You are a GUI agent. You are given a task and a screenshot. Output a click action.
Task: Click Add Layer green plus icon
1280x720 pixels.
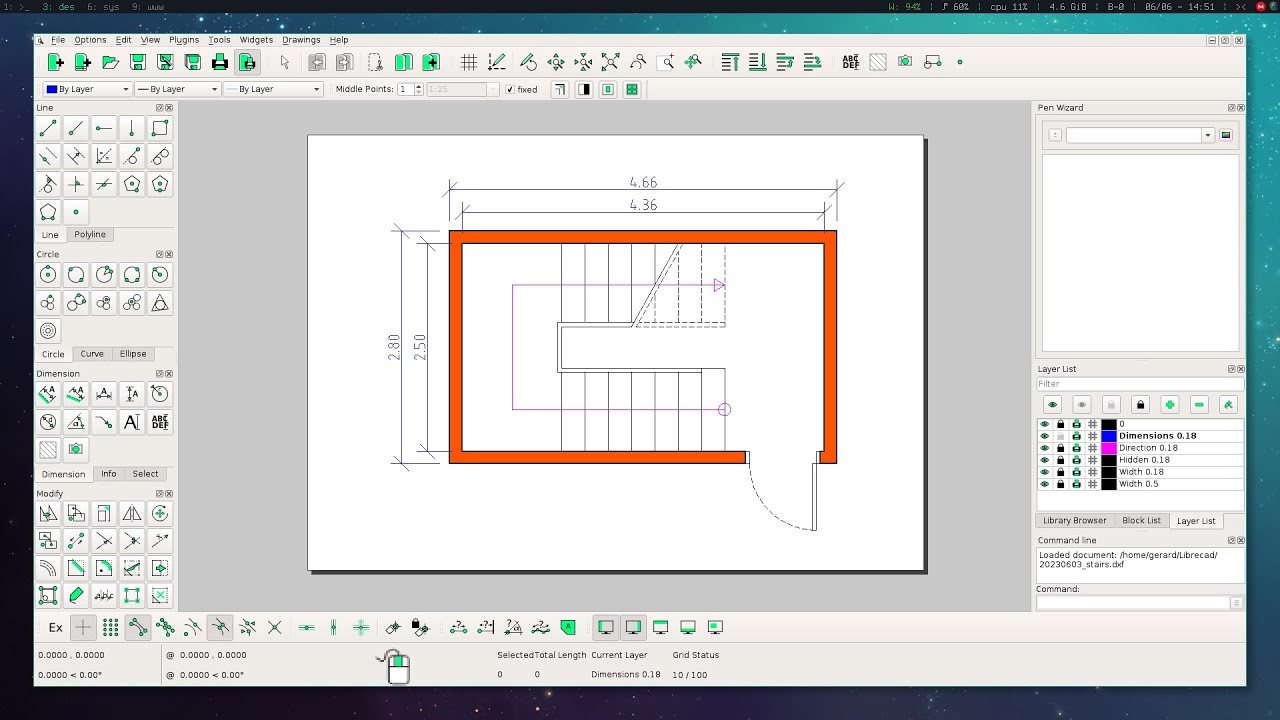(1170, 405)
